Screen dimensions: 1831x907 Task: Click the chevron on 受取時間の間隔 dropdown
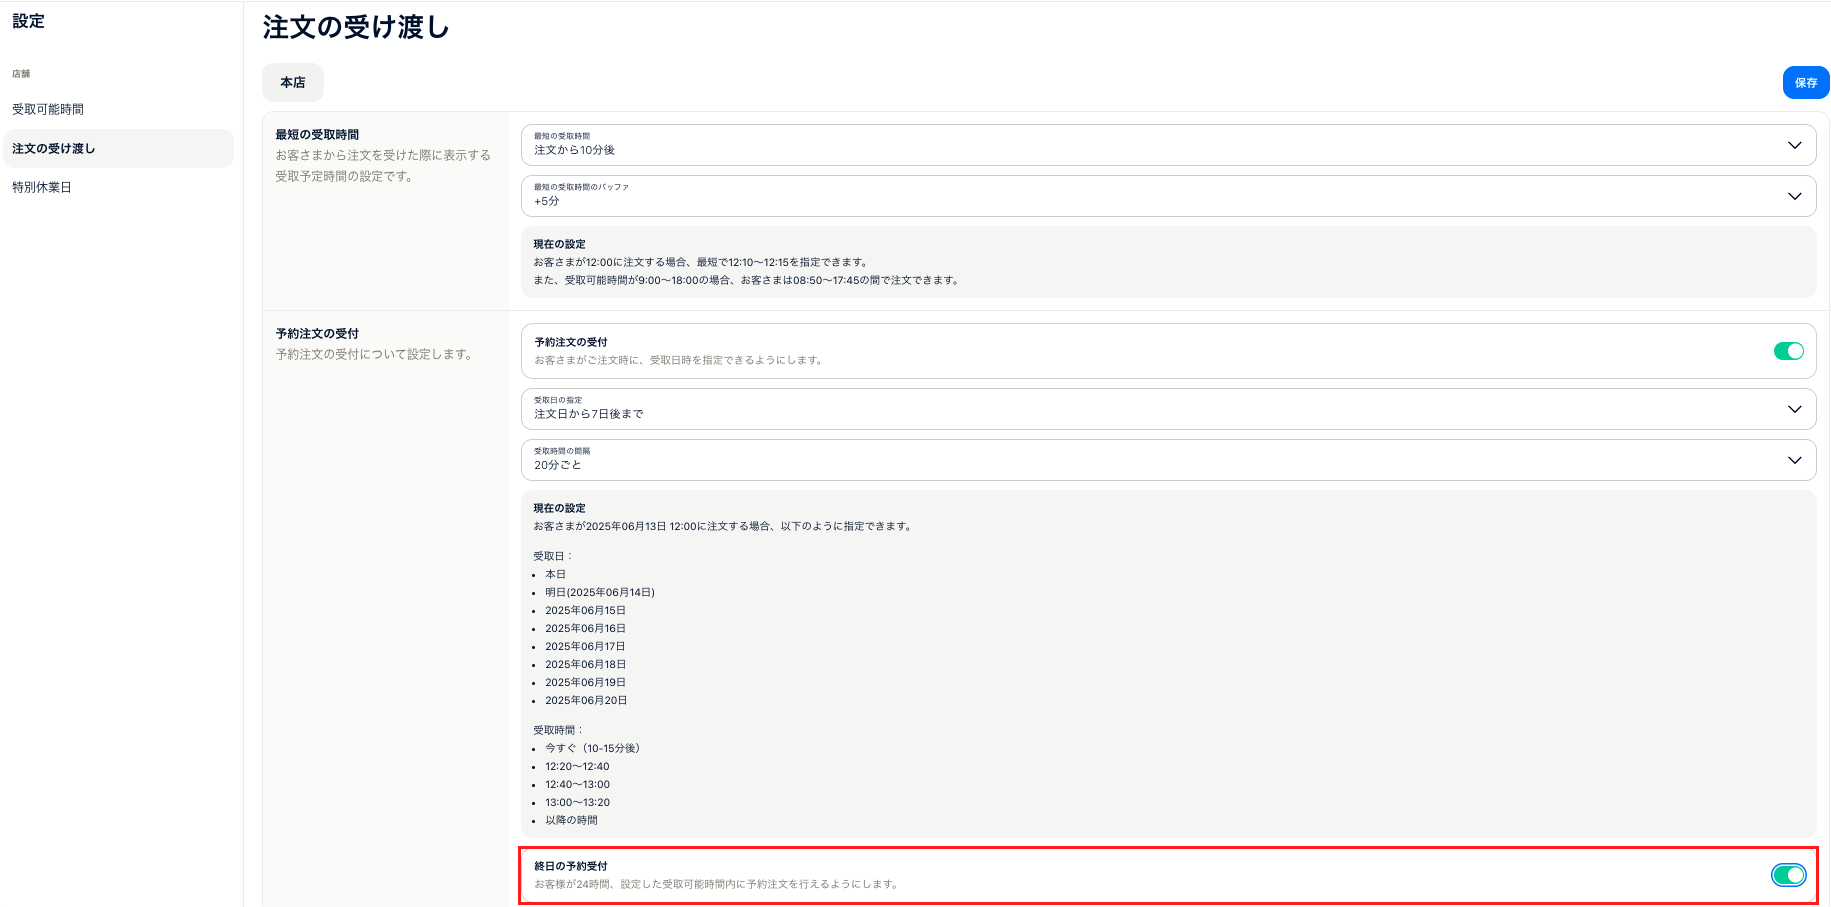click(1794, 461)
